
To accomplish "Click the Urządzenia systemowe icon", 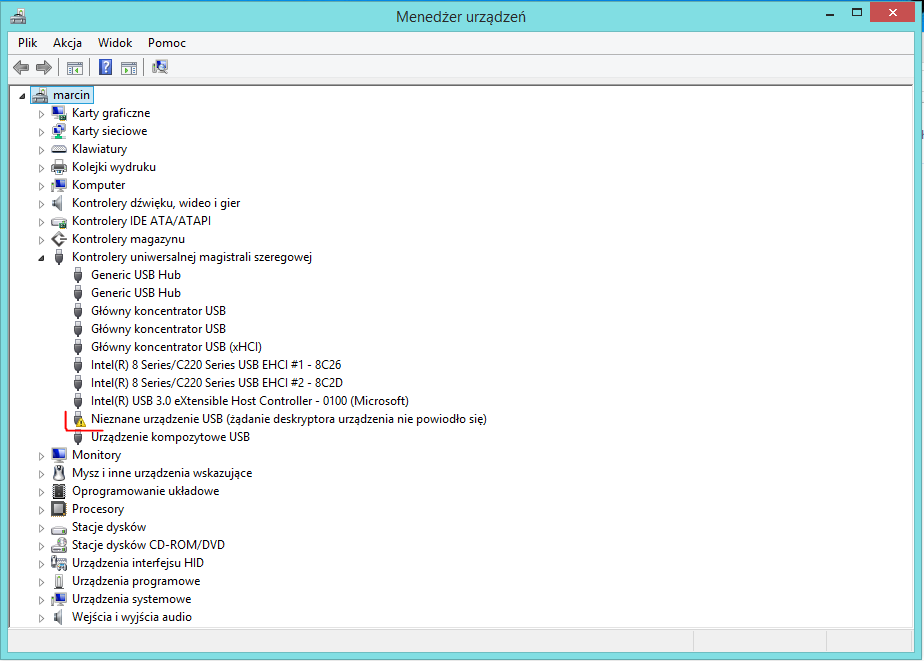I will 59,599.
